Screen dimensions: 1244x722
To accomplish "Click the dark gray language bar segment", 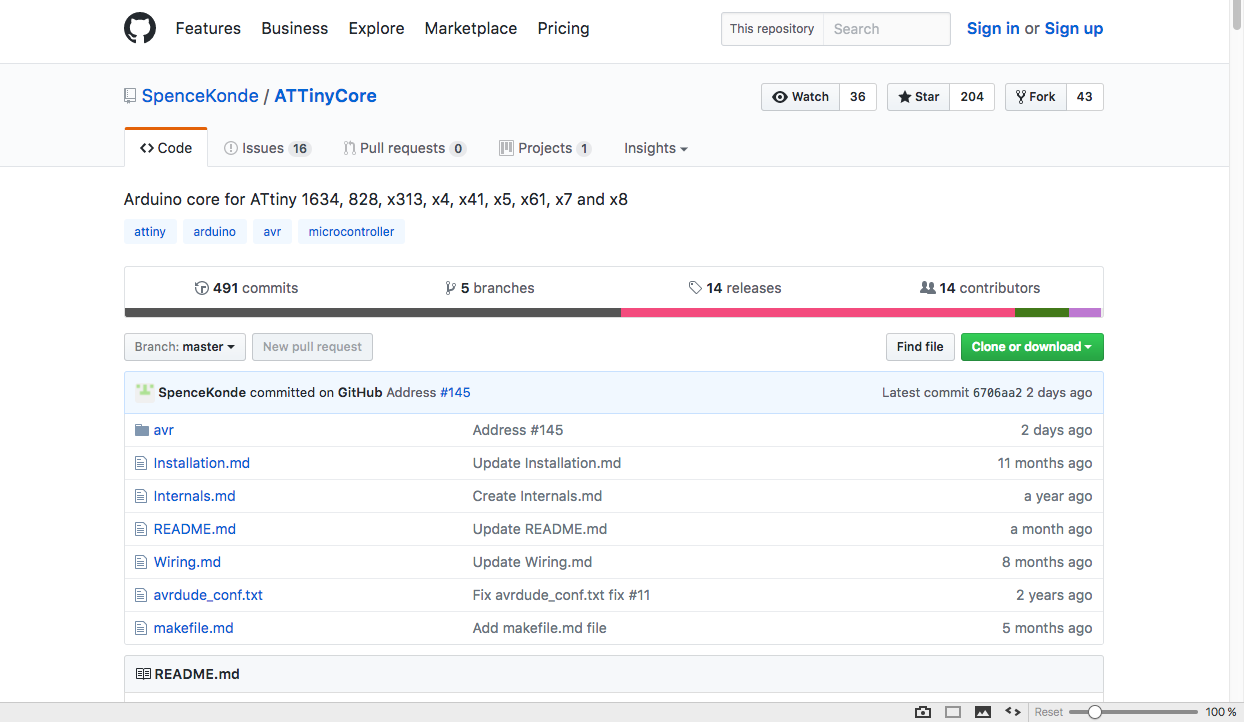I will click(373, 313).
